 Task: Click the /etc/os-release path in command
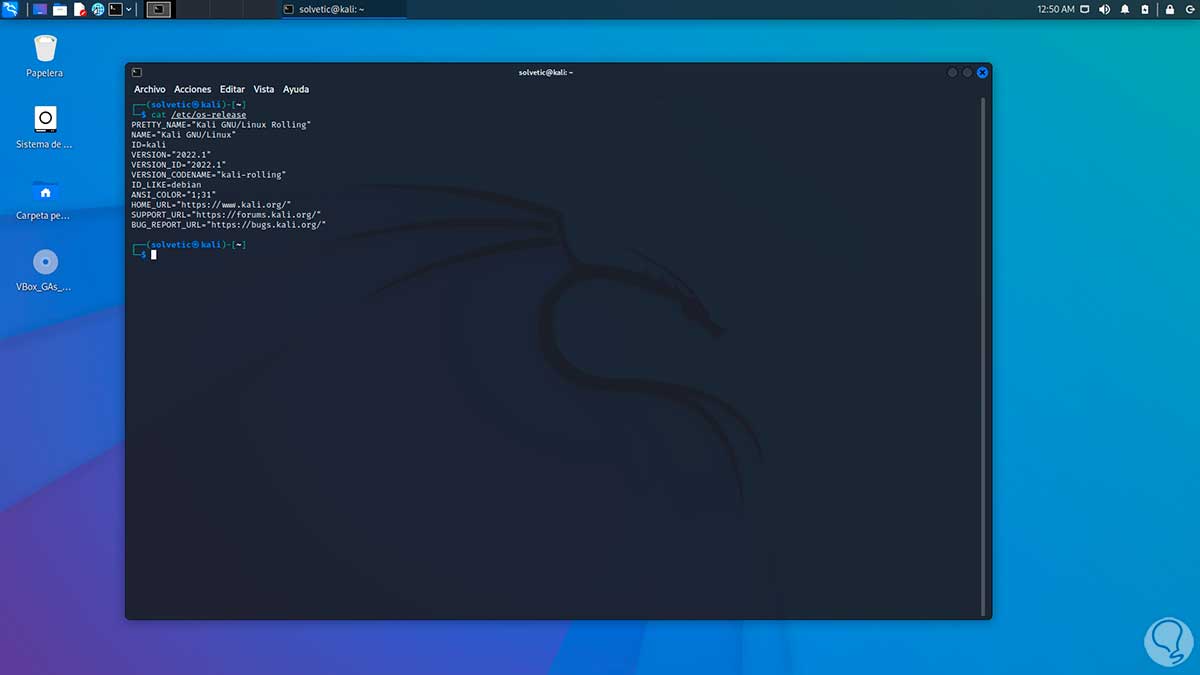point(208,115)
